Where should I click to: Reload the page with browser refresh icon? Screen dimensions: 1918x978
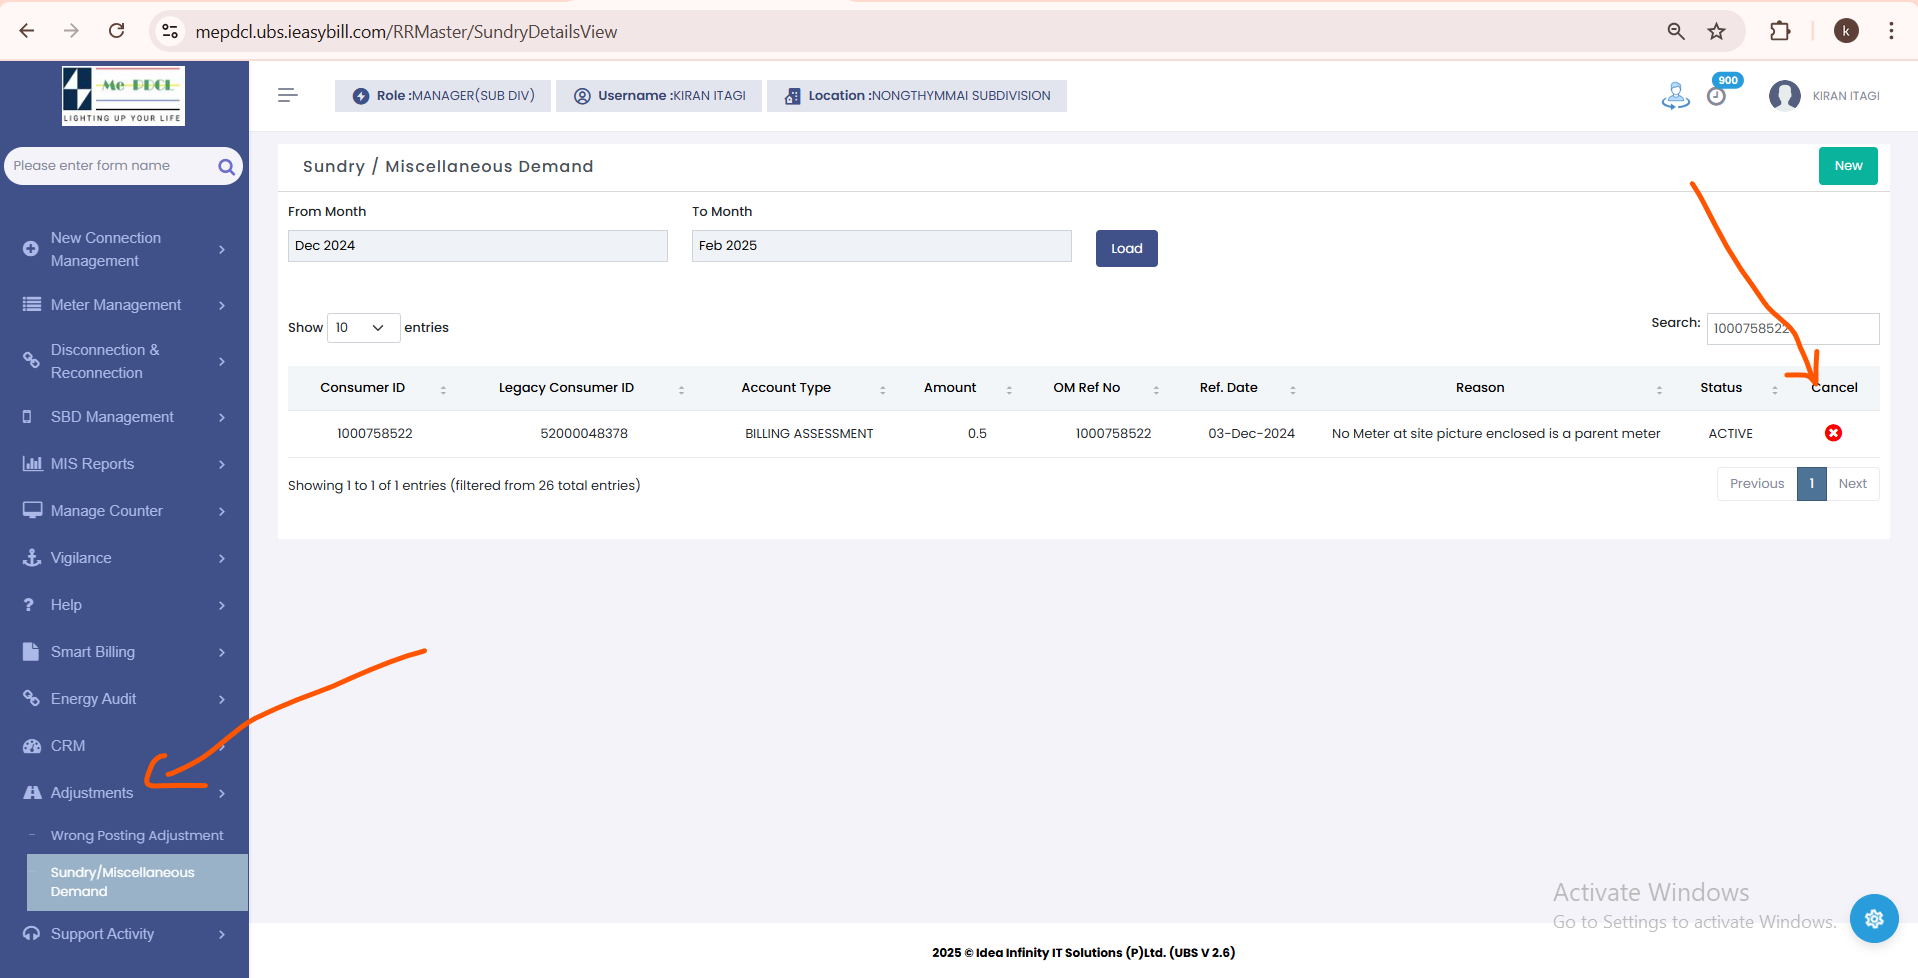pyautogui.click(x=117, y=31)
